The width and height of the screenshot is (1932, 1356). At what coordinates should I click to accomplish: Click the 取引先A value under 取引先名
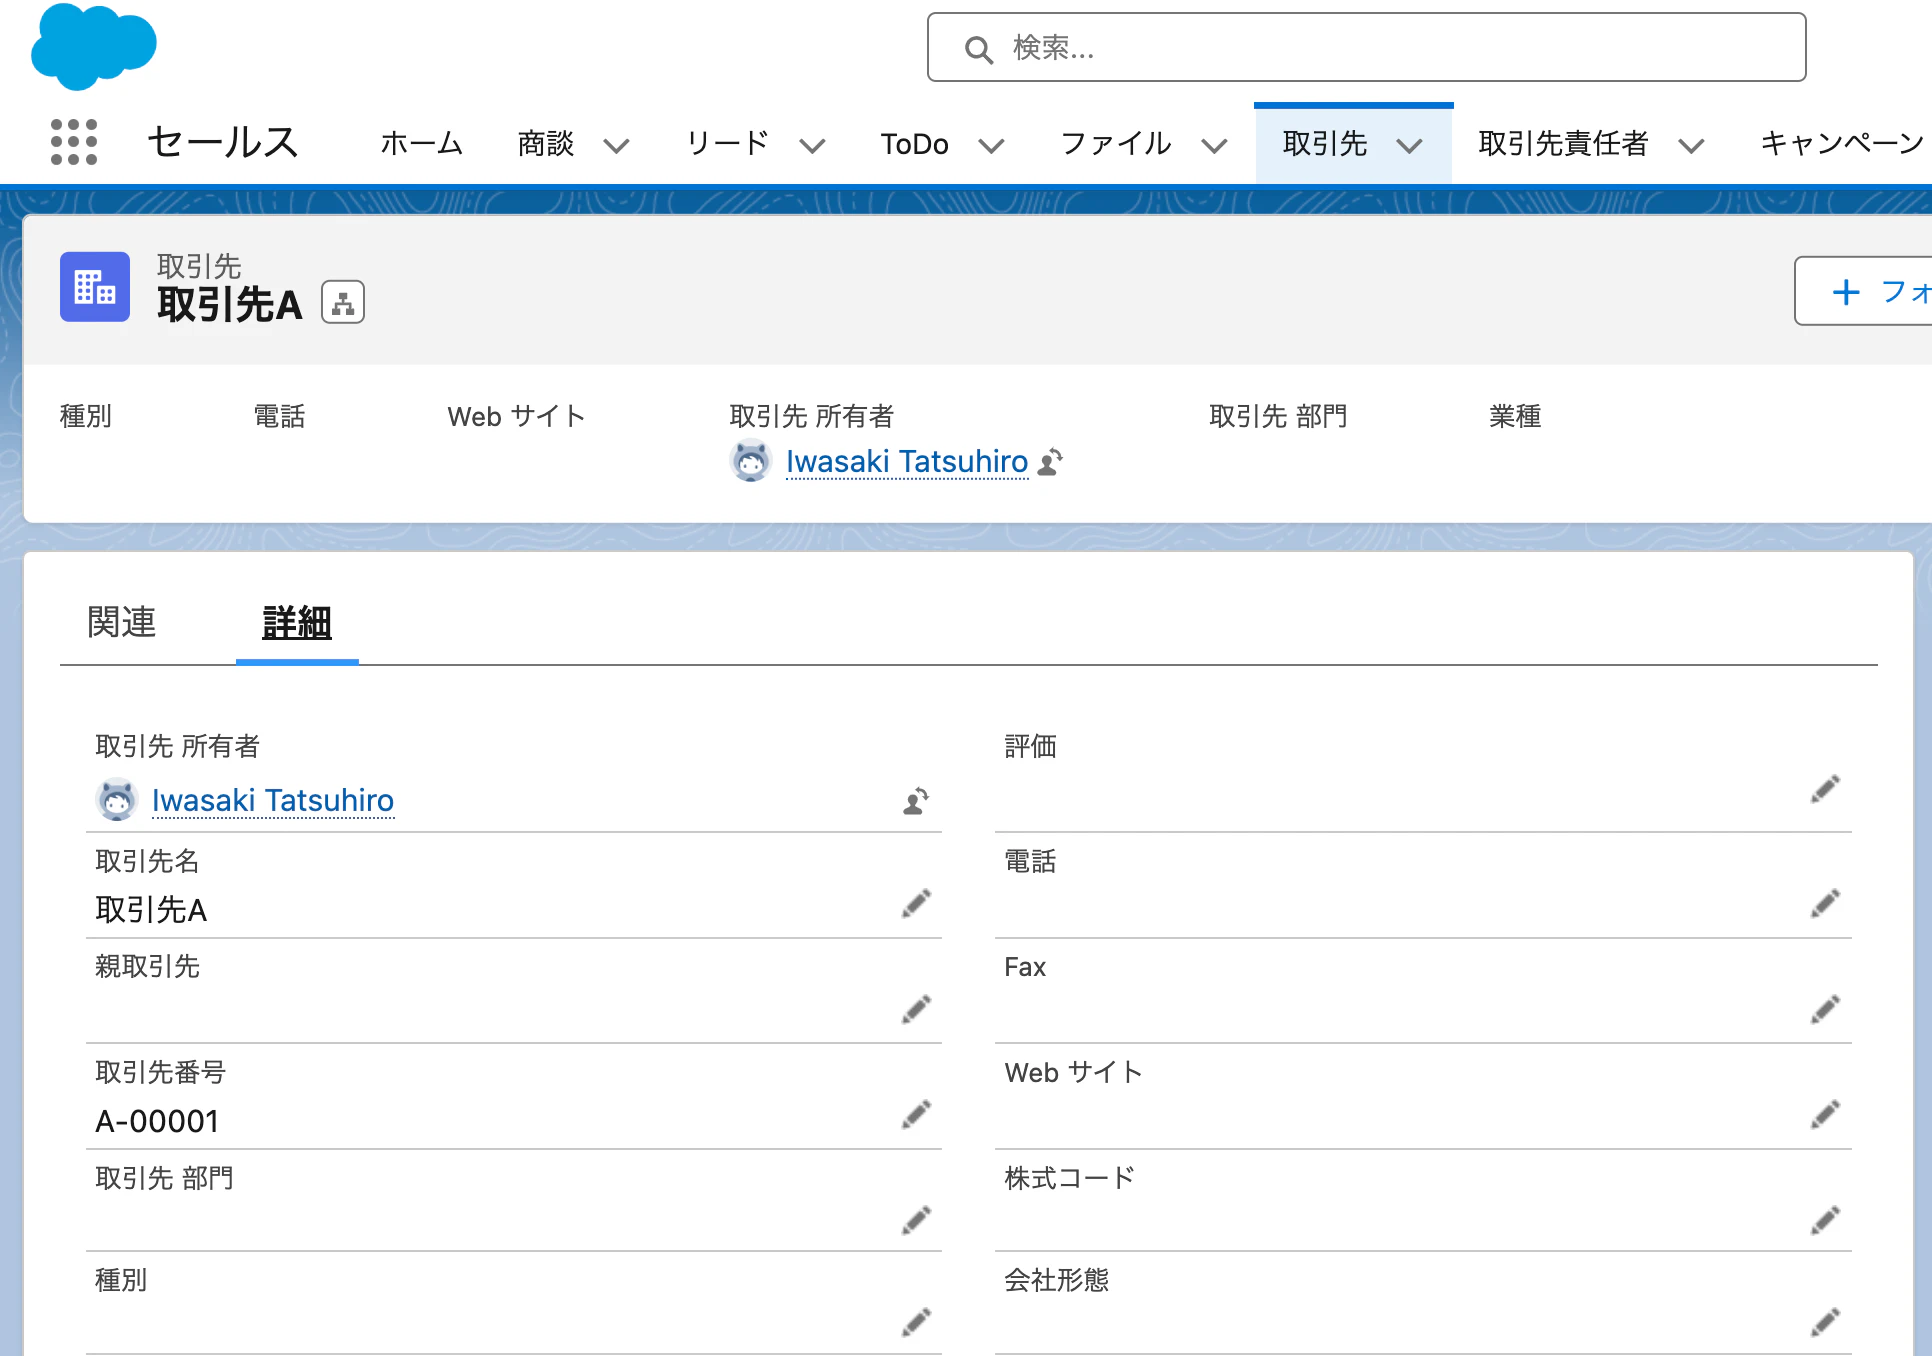[x=151, y=910]
